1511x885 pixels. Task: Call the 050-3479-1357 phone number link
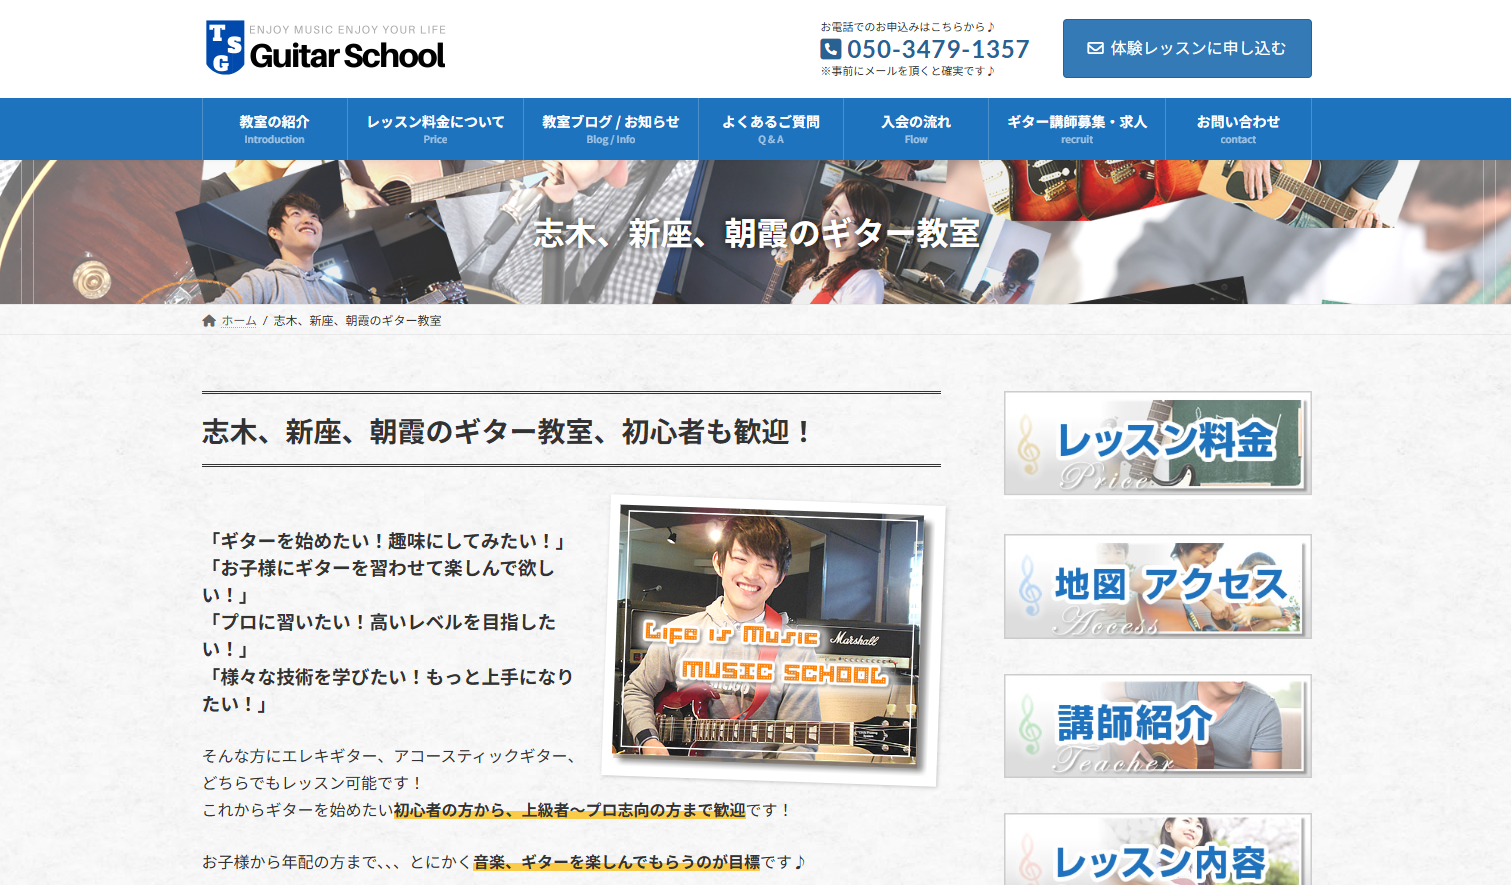click(x=937, y=49)
